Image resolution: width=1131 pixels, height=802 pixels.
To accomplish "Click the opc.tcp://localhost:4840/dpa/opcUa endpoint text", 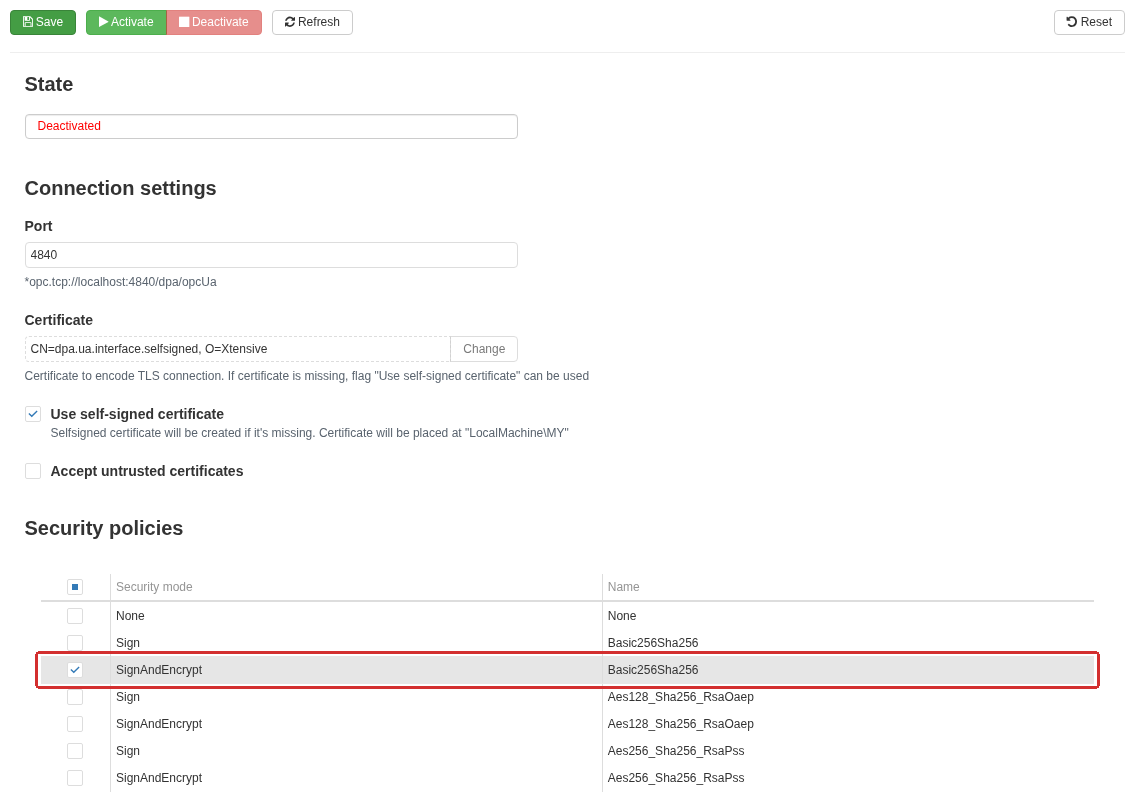I will pyautogui.click(x=120, y=282).
